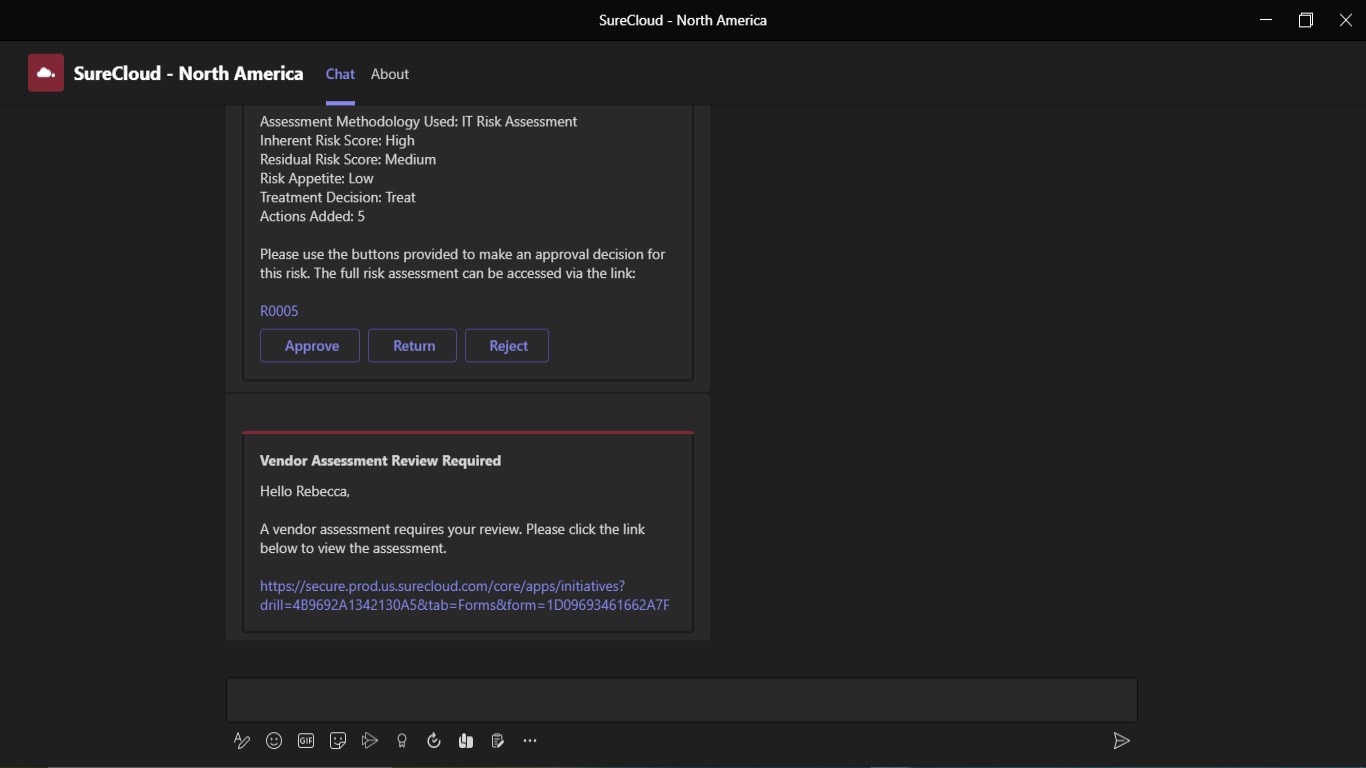
Task: Open the emoji picker
Action: (274, 741)
